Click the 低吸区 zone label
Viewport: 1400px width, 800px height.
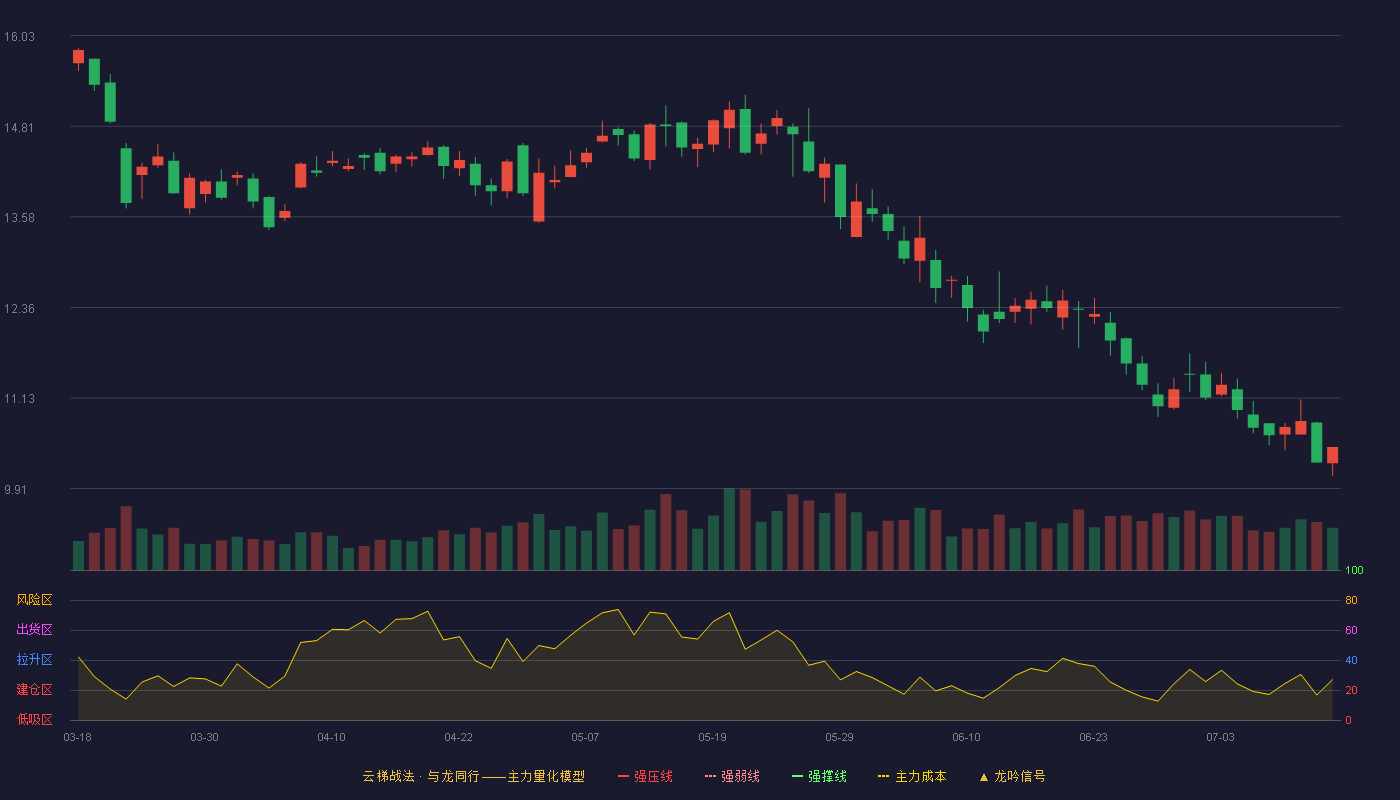(x=34, y=719)
